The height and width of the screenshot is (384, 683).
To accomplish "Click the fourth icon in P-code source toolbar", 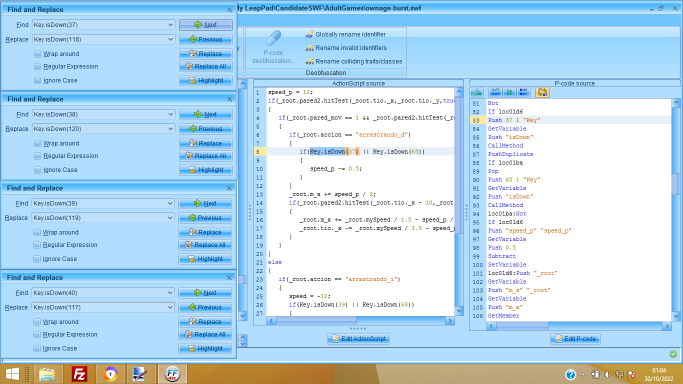I will (524, 92).
